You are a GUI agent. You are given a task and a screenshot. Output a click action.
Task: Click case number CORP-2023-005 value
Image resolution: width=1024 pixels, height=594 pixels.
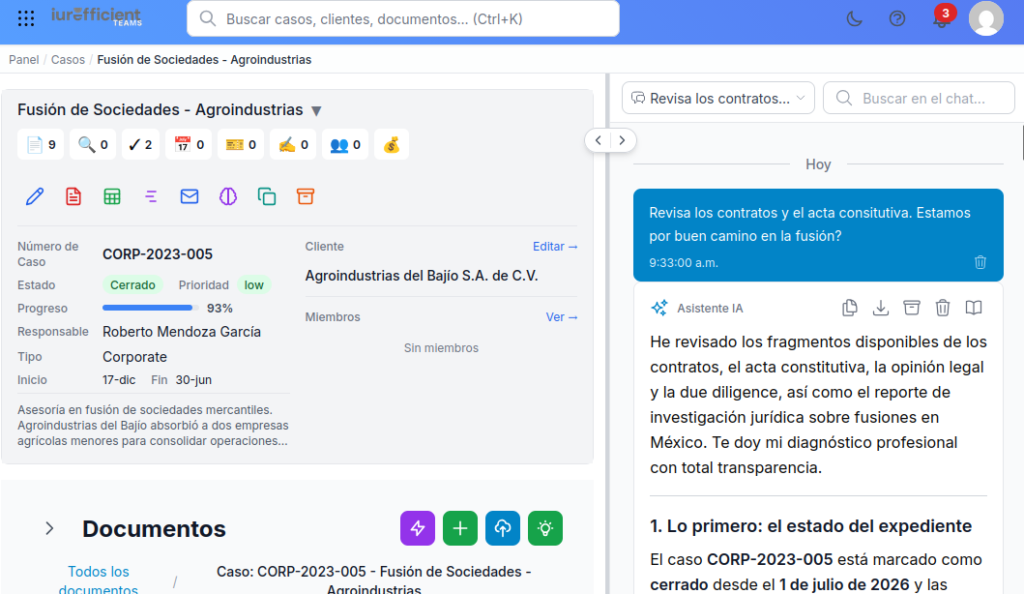(157, 254)
